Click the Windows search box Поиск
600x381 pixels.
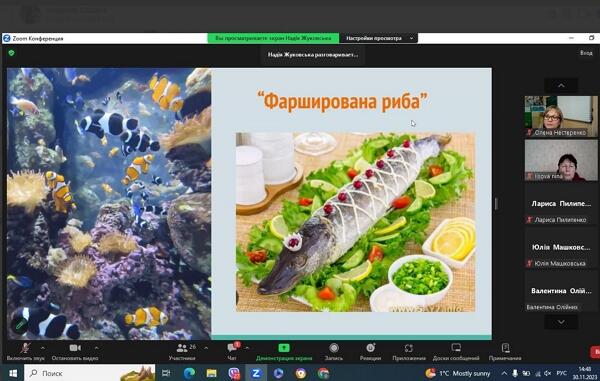click(x=90, y=373)
